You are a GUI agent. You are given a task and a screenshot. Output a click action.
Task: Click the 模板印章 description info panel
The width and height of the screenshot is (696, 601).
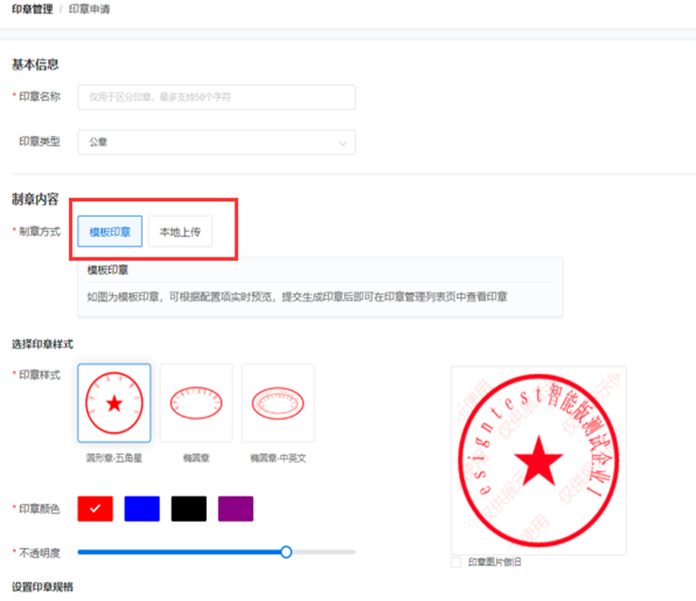point(320,287)
